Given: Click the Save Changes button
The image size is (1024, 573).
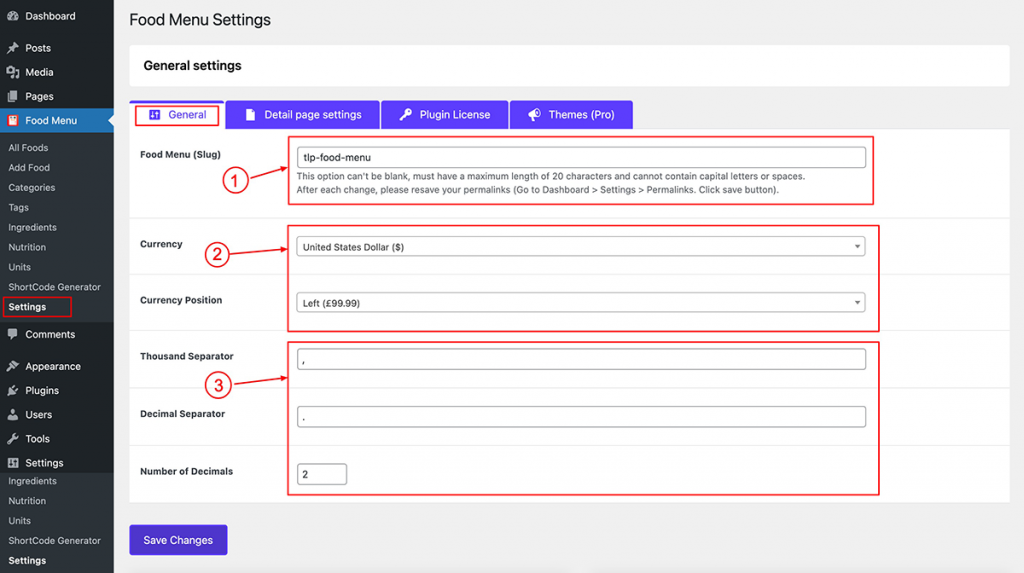Looking at the screenshot, I should coord(178,540).
